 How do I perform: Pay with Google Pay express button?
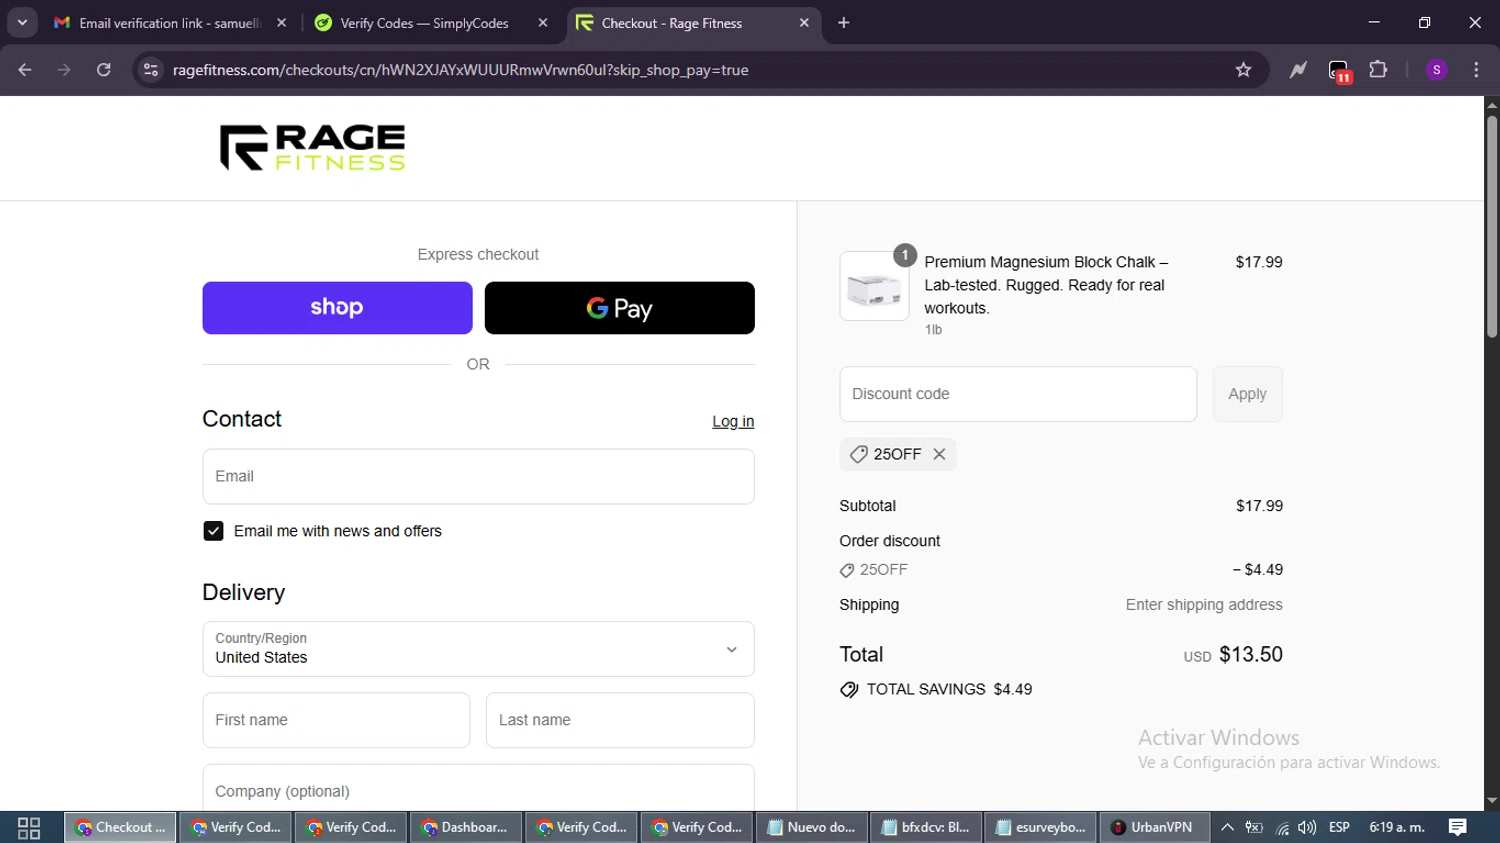[x=619, y=308]
